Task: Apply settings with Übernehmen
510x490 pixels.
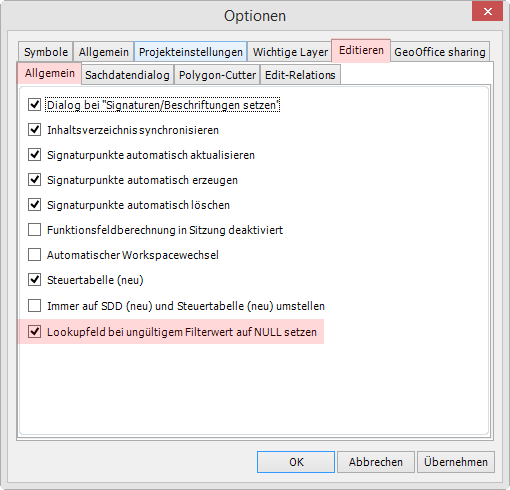Action: click(456, 462)
